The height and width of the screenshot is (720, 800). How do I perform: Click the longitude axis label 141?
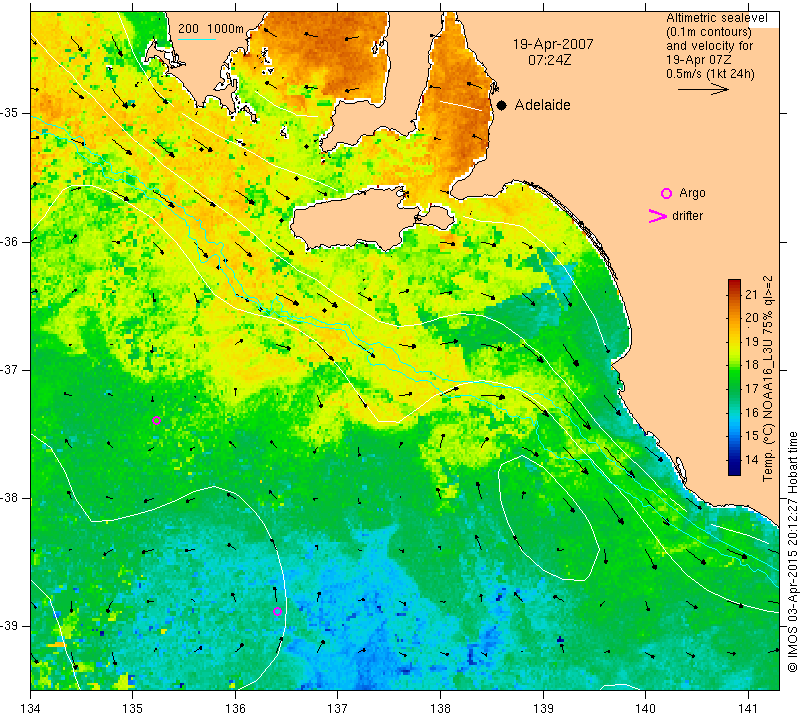[748, 708]
